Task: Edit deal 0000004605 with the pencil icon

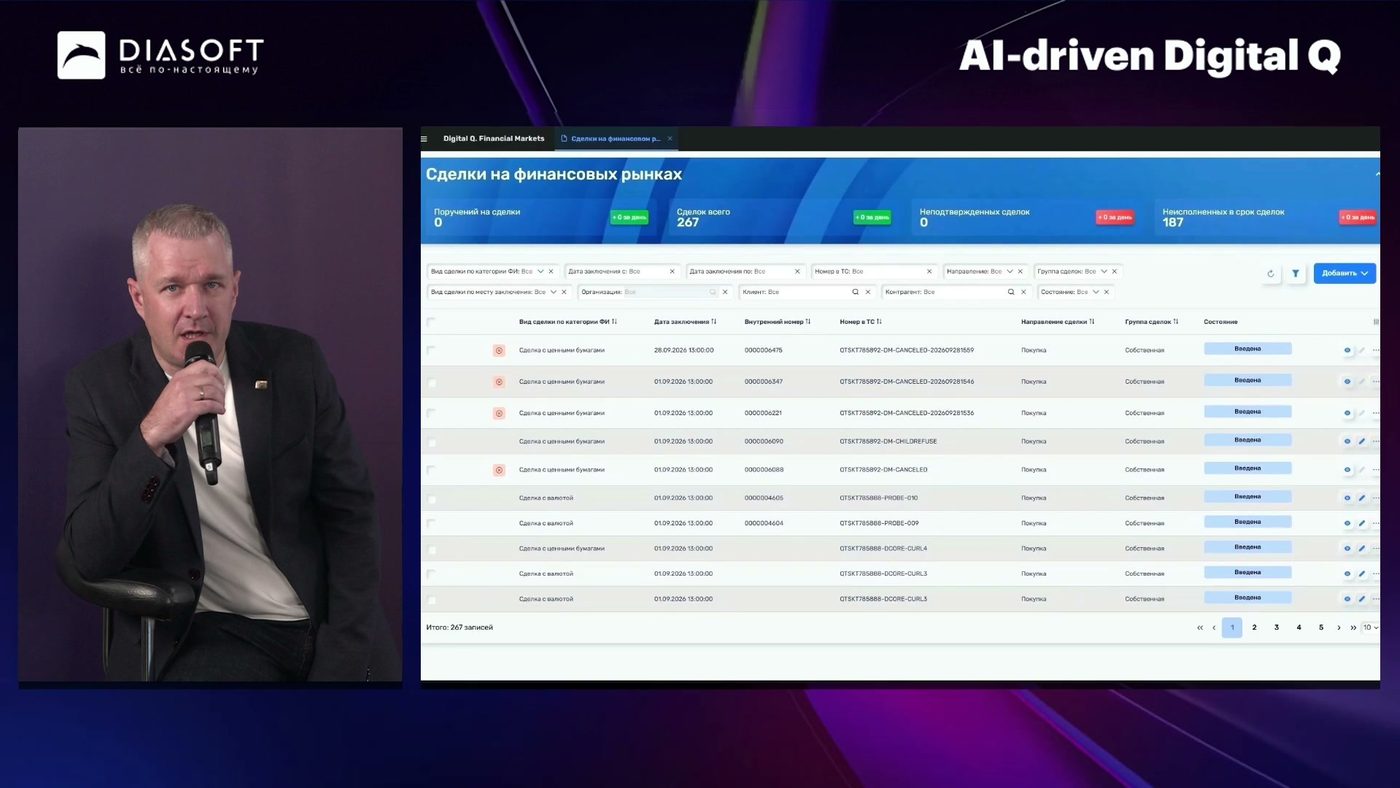Action: click(1362, 498)
